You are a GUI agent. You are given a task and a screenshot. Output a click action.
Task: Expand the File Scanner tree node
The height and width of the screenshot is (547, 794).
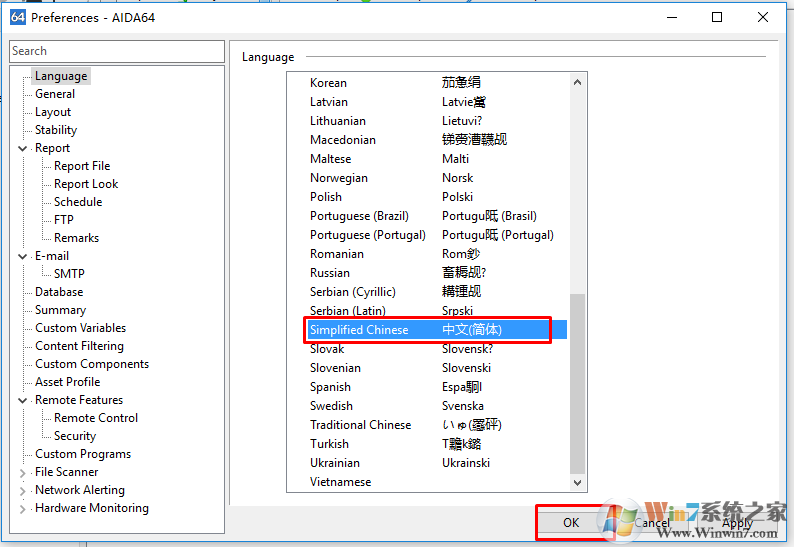22,473
